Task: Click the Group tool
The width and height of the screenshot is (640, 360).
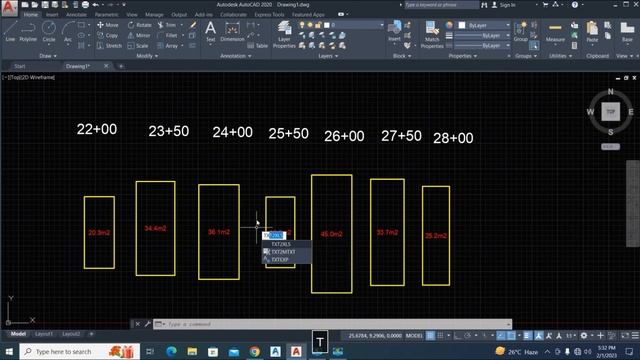Action: coord(520,31)
